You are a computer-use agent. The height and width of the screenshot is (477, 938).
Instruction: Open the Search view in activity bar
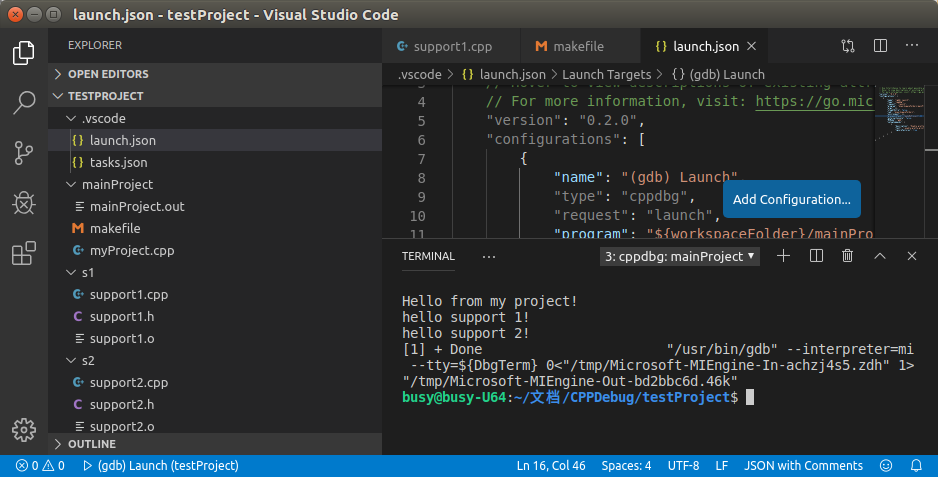pyautogui.click(x=23, y=102)
